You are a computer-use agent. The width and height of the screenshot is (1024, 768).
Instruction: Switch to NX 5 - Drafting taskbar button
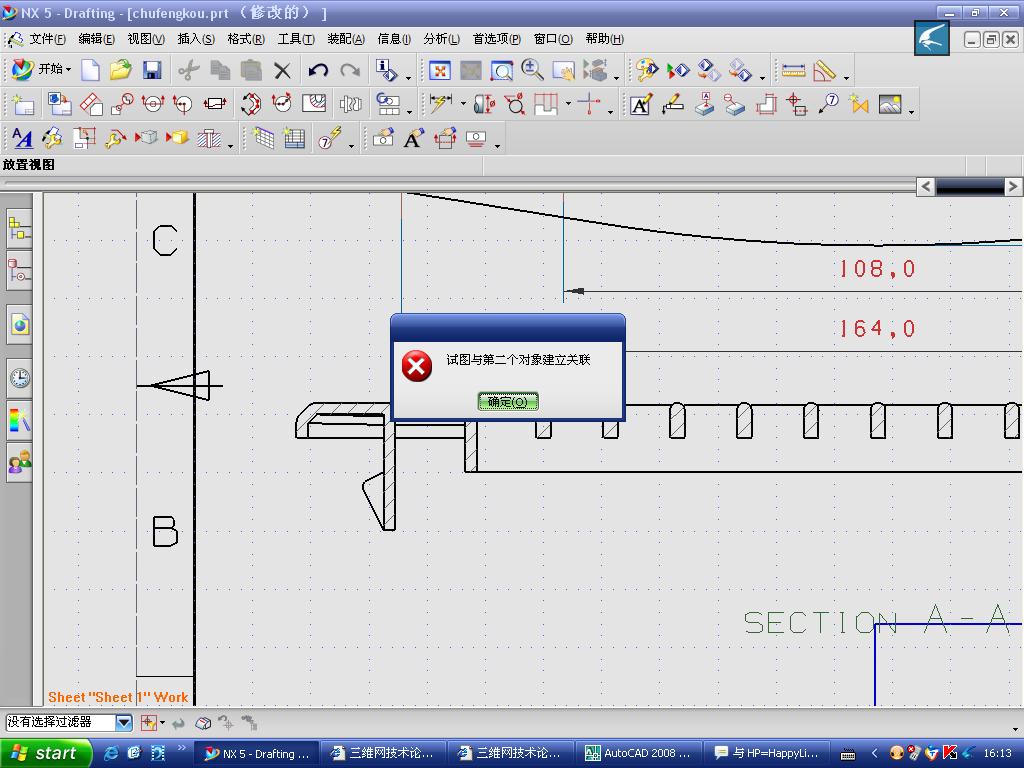point(257,753)
